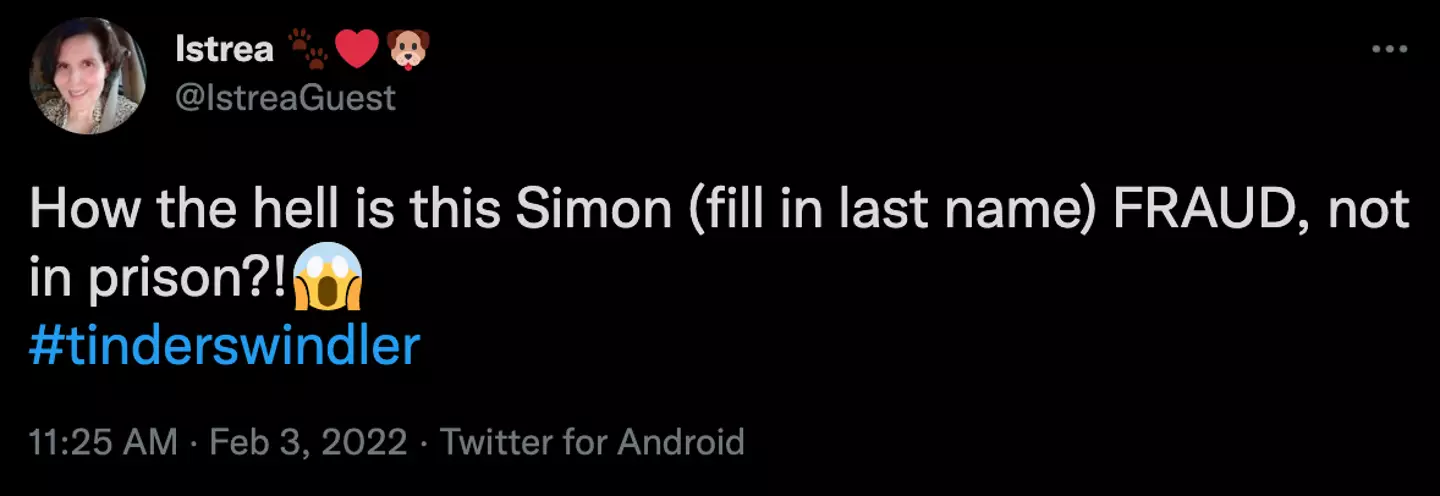
Task: Open the Twitter for Android source link
Action: point(592,441)
